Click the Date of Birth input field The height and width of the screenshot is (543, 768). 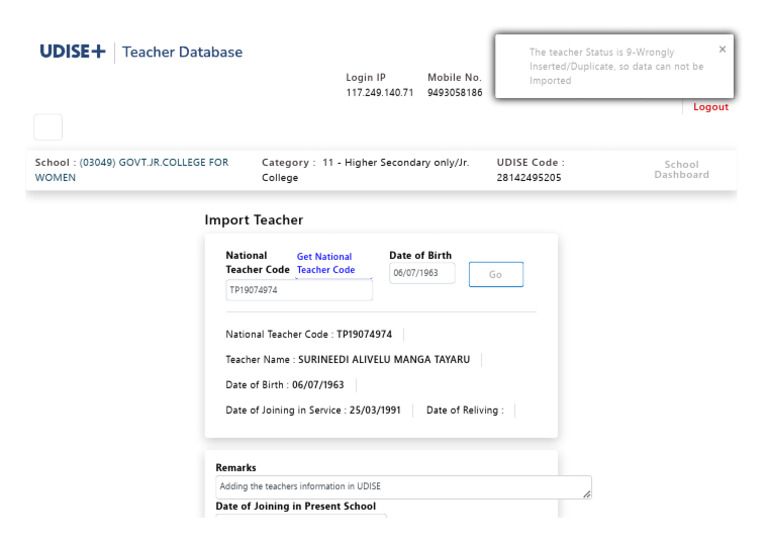[x=422, y=273]
